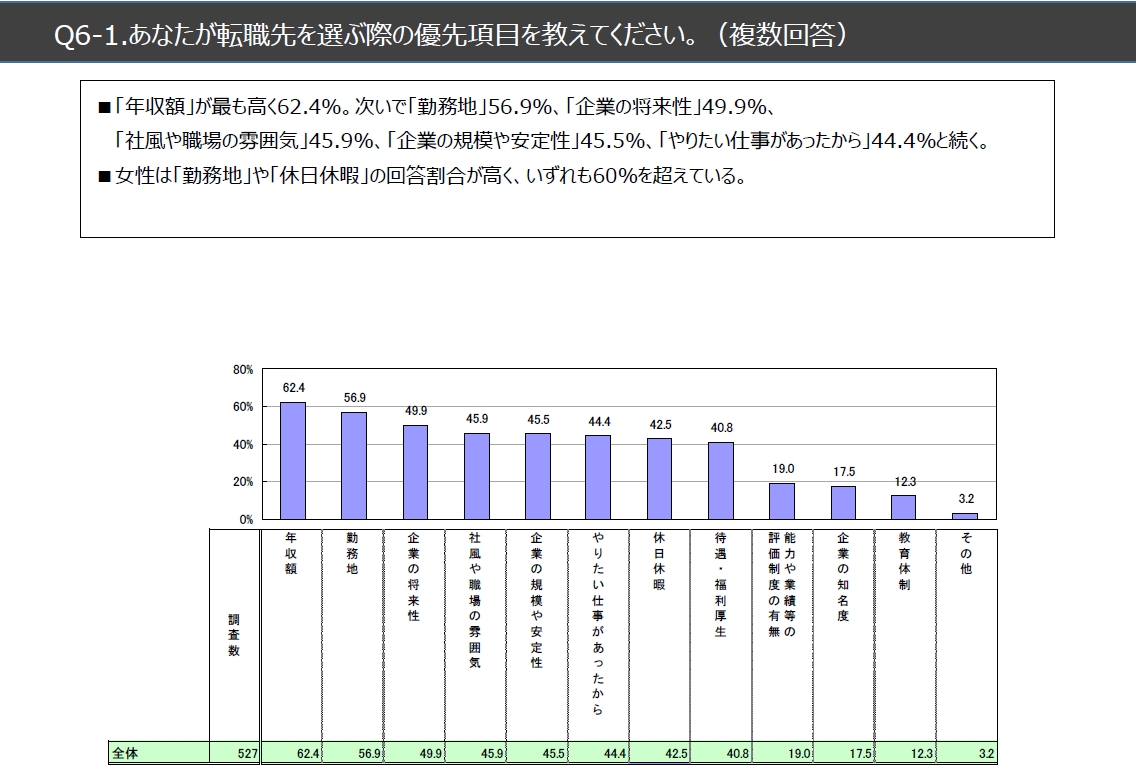The image size is (1136, 765).
Task: Click the 527 survey count cell
Action: [x=234, y=753]
